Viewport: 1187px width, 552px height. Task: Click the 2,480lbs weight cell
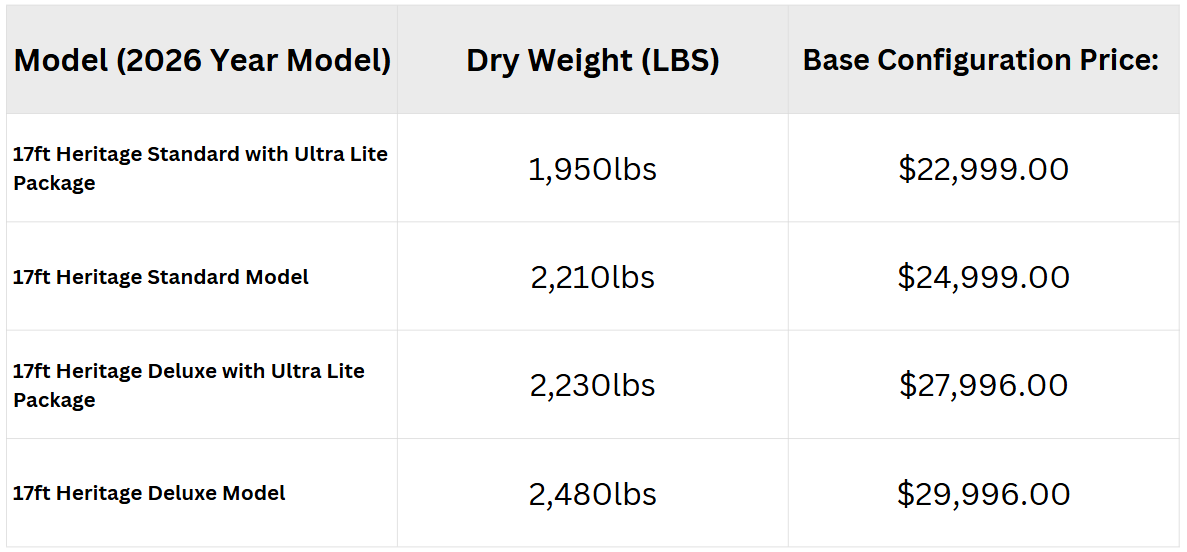[x=593, y=494]
